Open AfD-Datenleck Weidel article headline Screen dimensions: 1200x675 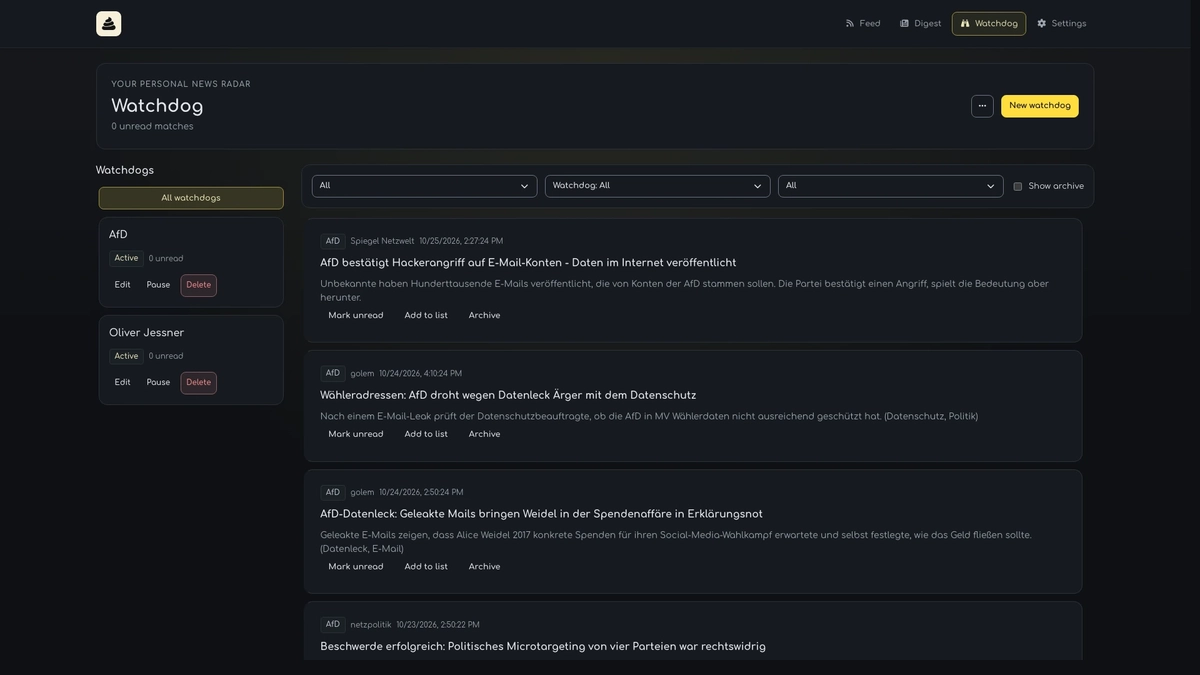point(541,514)
